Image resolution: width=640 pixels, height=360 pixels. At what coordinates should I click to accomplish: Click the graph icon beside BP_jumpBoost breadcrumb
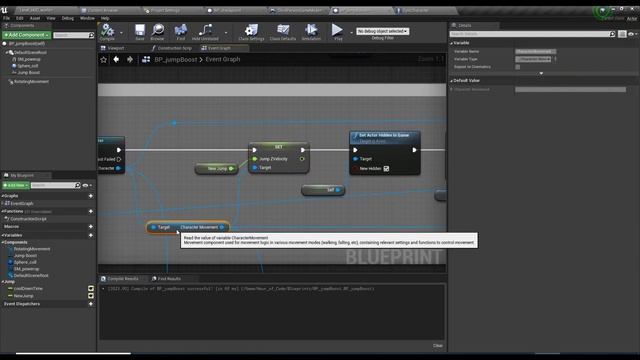pyautogui.click(x=146, y=60)
